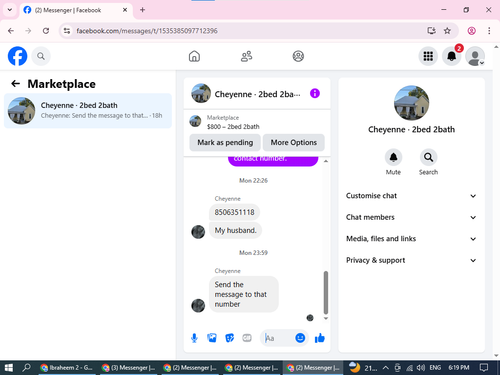The width and height of the screenshot is (500, 375).
Task: Expand the Customise chat section
Action: click(411, 196)
